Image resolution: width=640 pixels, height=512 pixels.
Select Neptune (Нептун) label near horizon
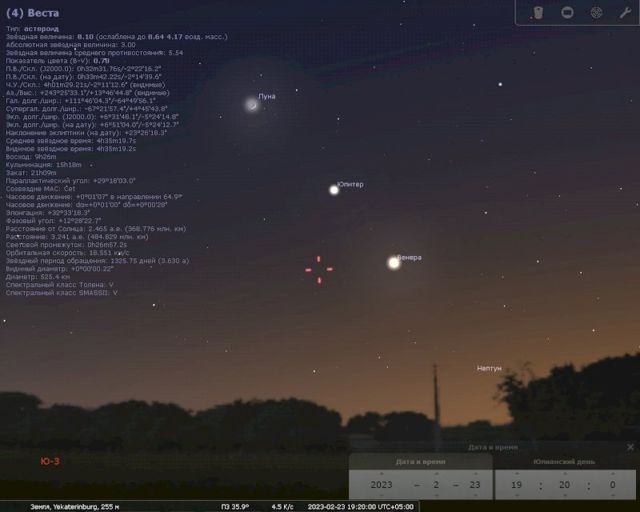489,368
